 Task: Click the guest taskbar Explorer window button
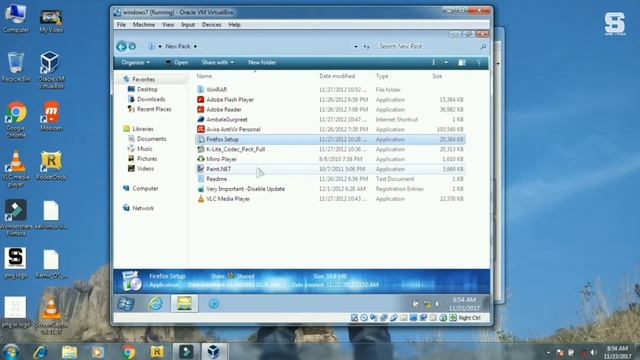tap(184, 304)
